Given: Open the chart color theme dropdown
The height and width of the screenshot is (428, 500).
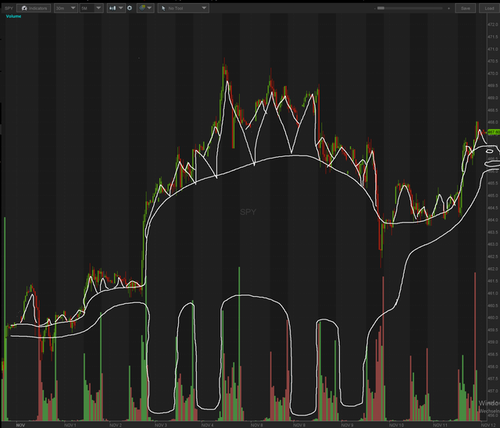Looking at the screenshot, I should point(145,8).
